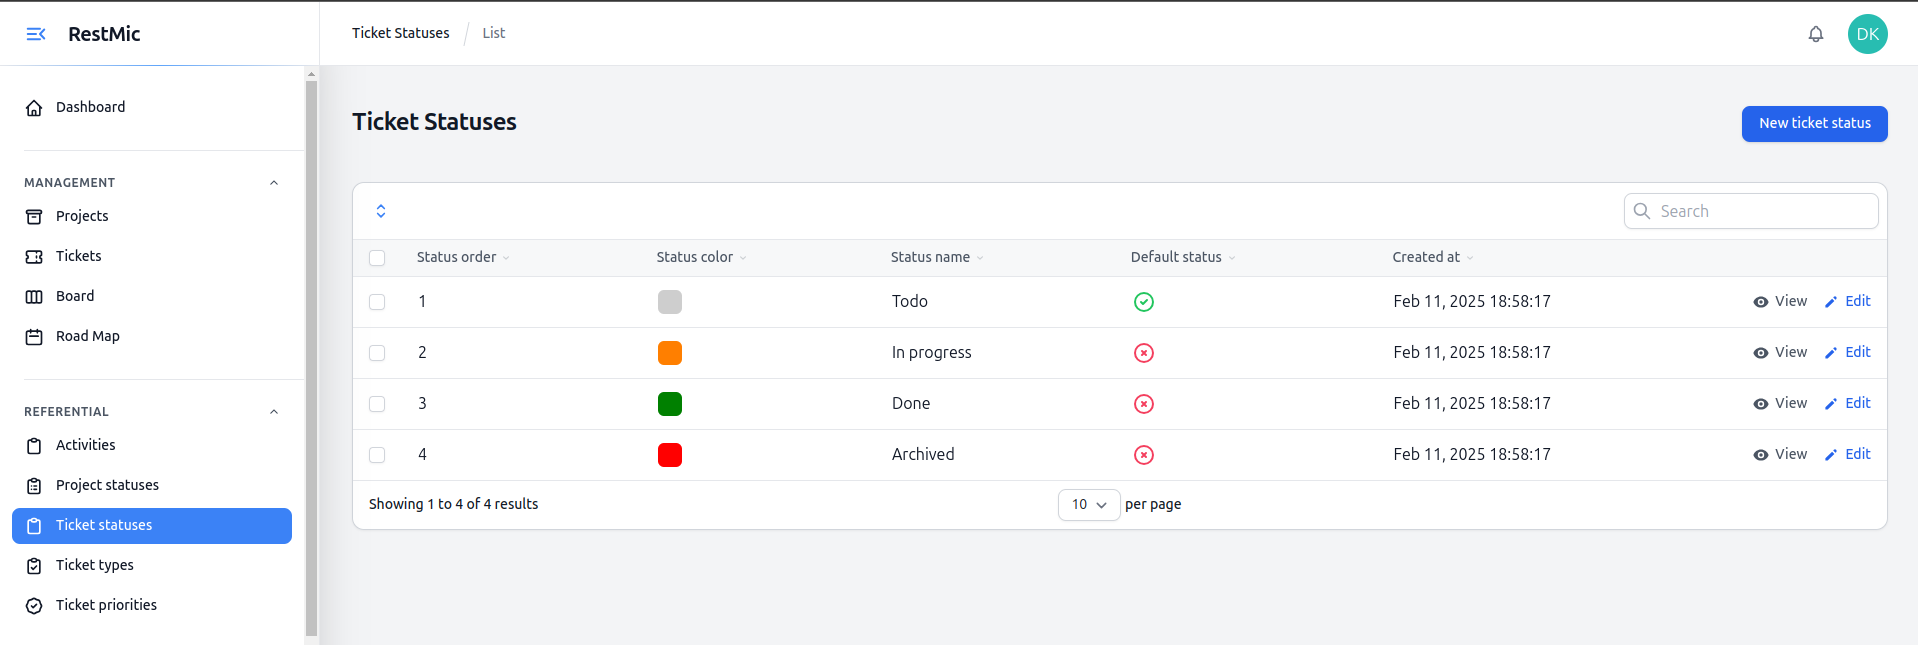
Task: Tick the select-all checkbox in table header
Action: pyautogui.click(x=377, y=258)
